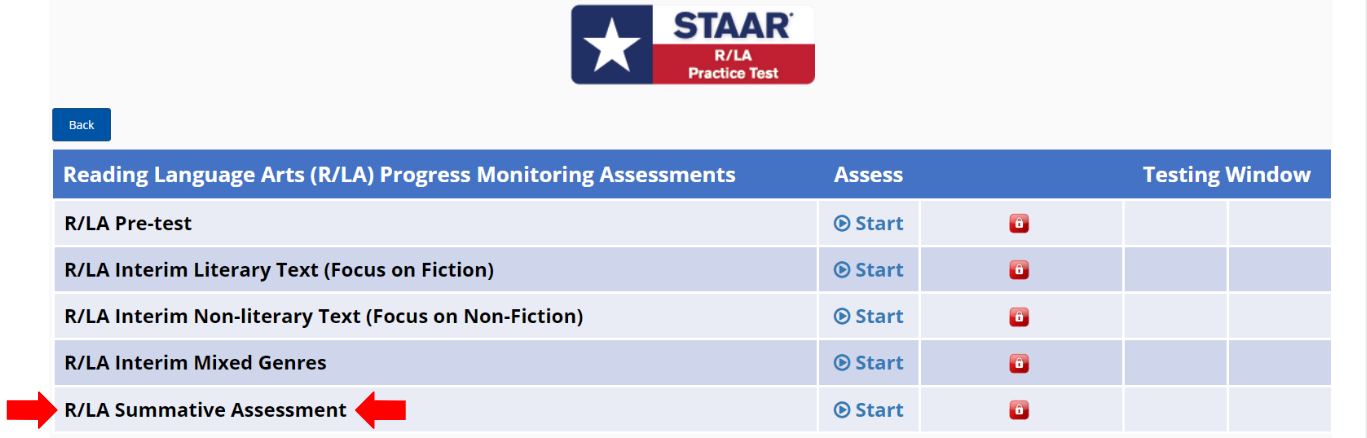
Task: Click lock icon in Interim Non-literary Text row
Action: (x=1019, y=317)
